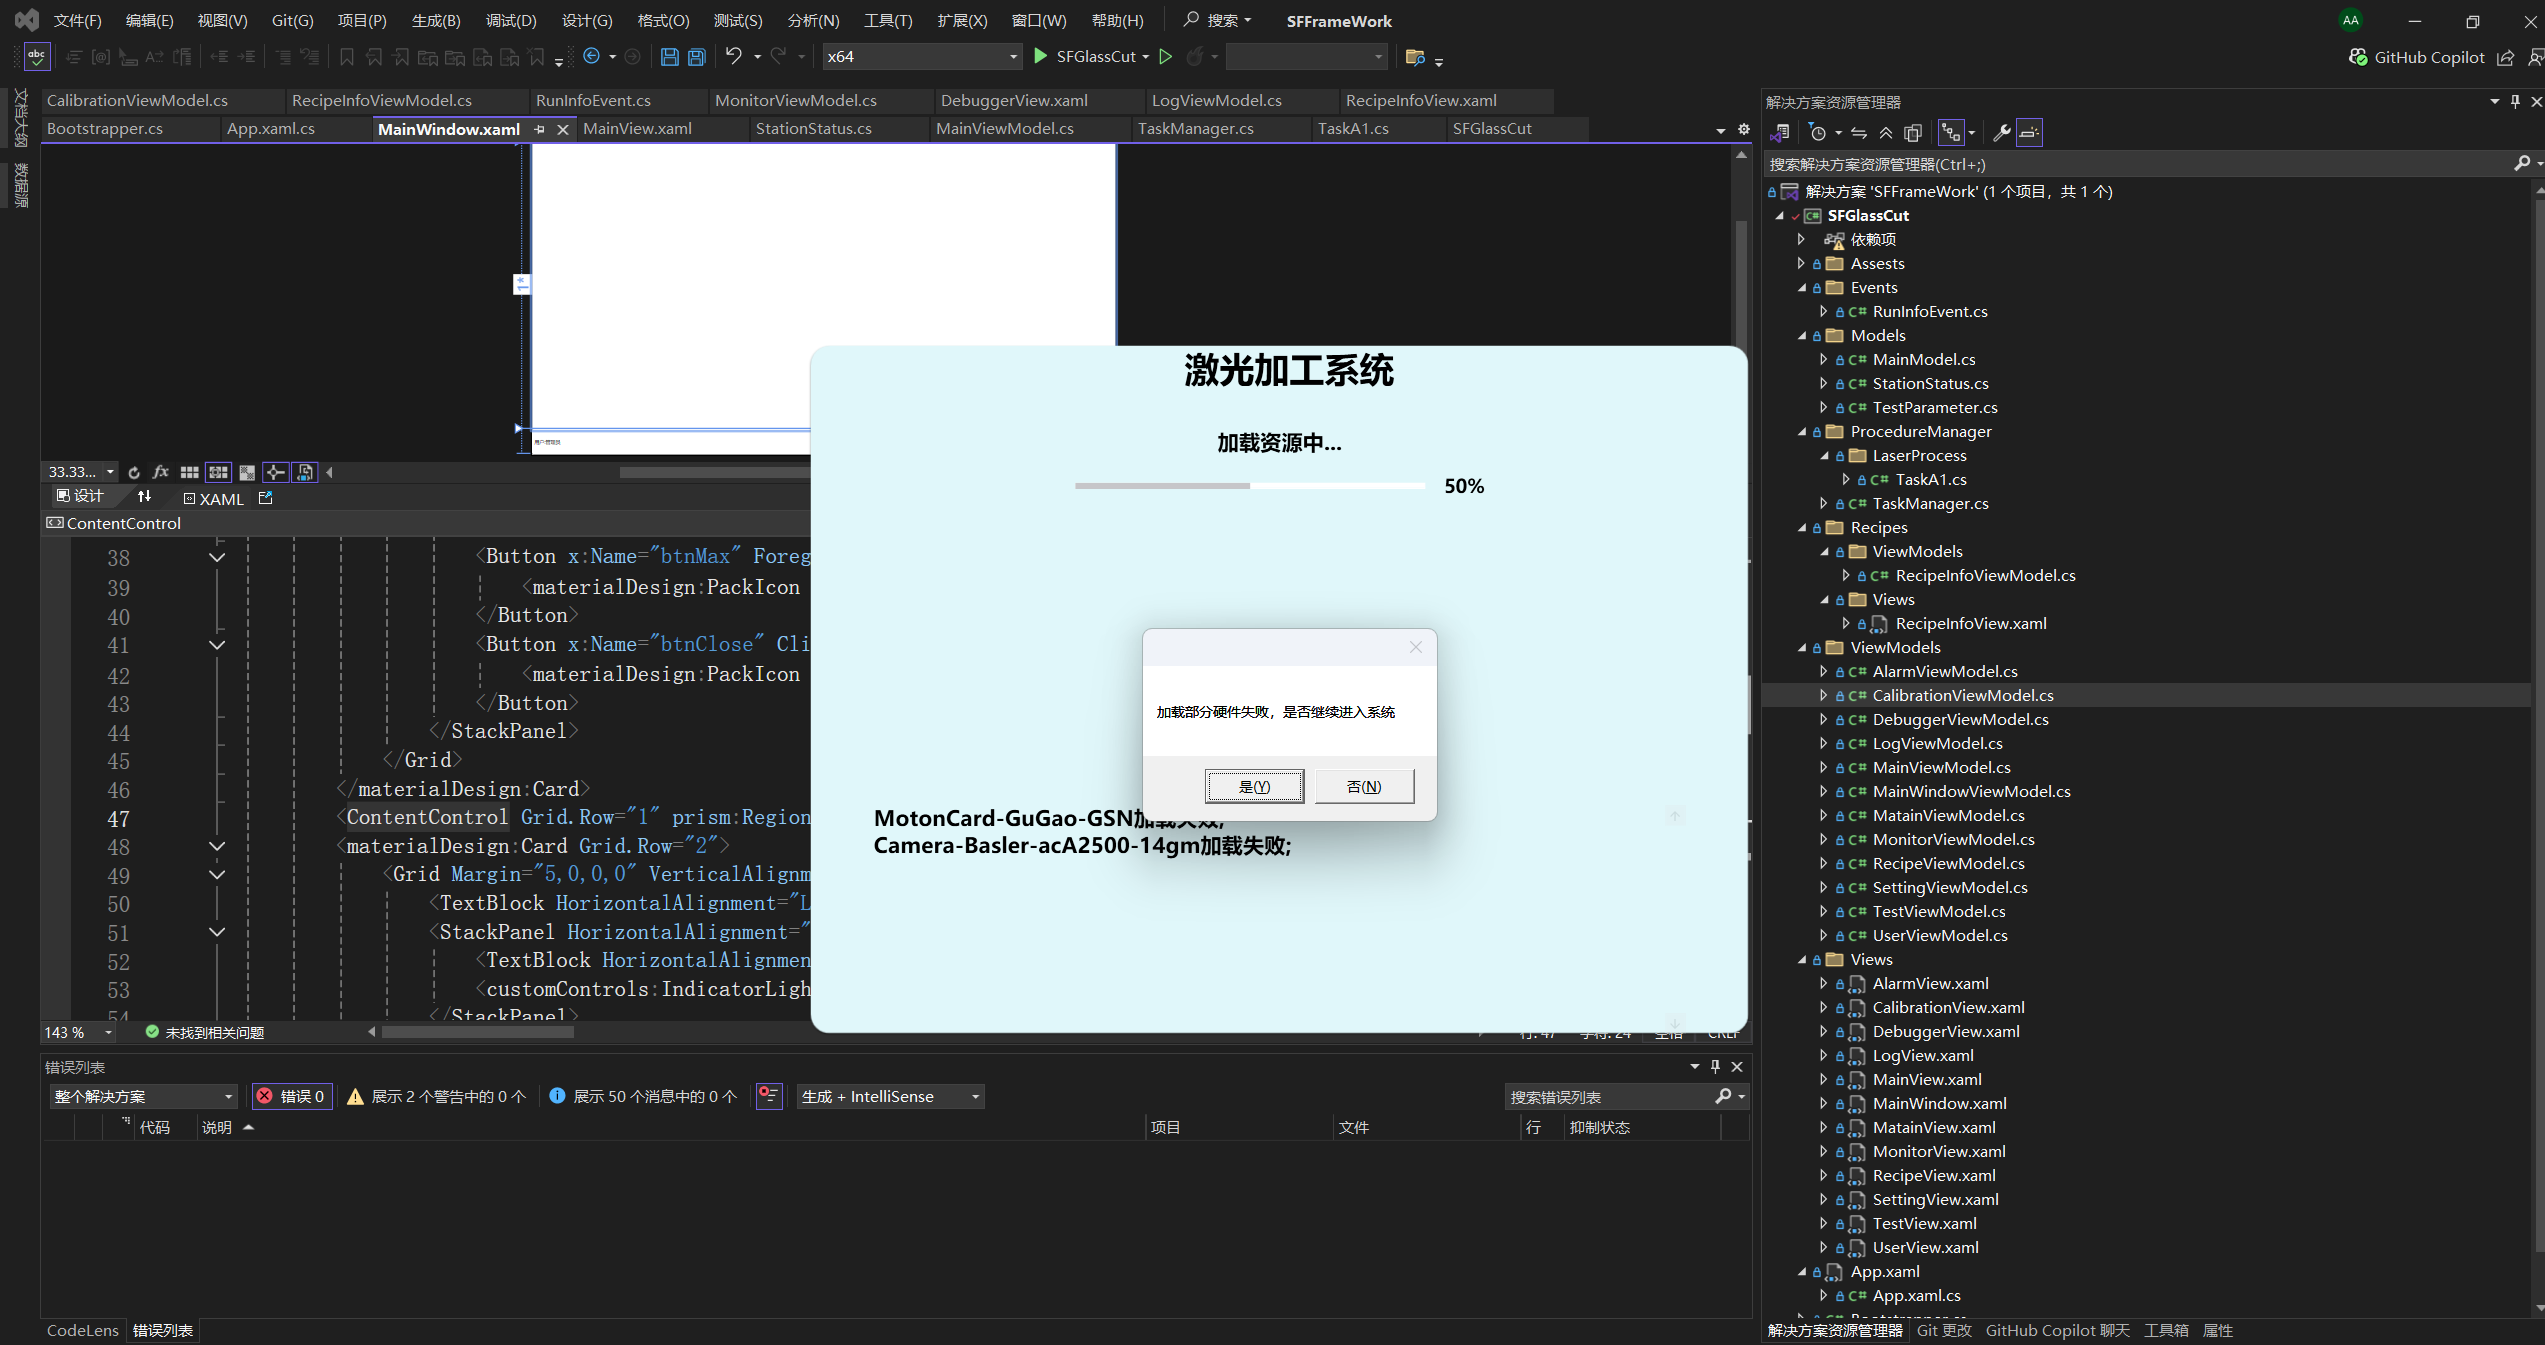Click Collapse All icon in Solution Explorer
The image size is (2545, 1345).
1886,133
